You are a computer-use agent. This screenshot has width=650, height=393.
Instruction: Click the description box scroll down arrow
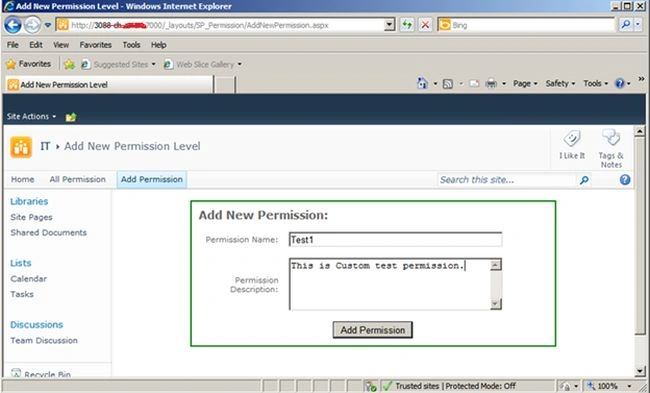496,304
